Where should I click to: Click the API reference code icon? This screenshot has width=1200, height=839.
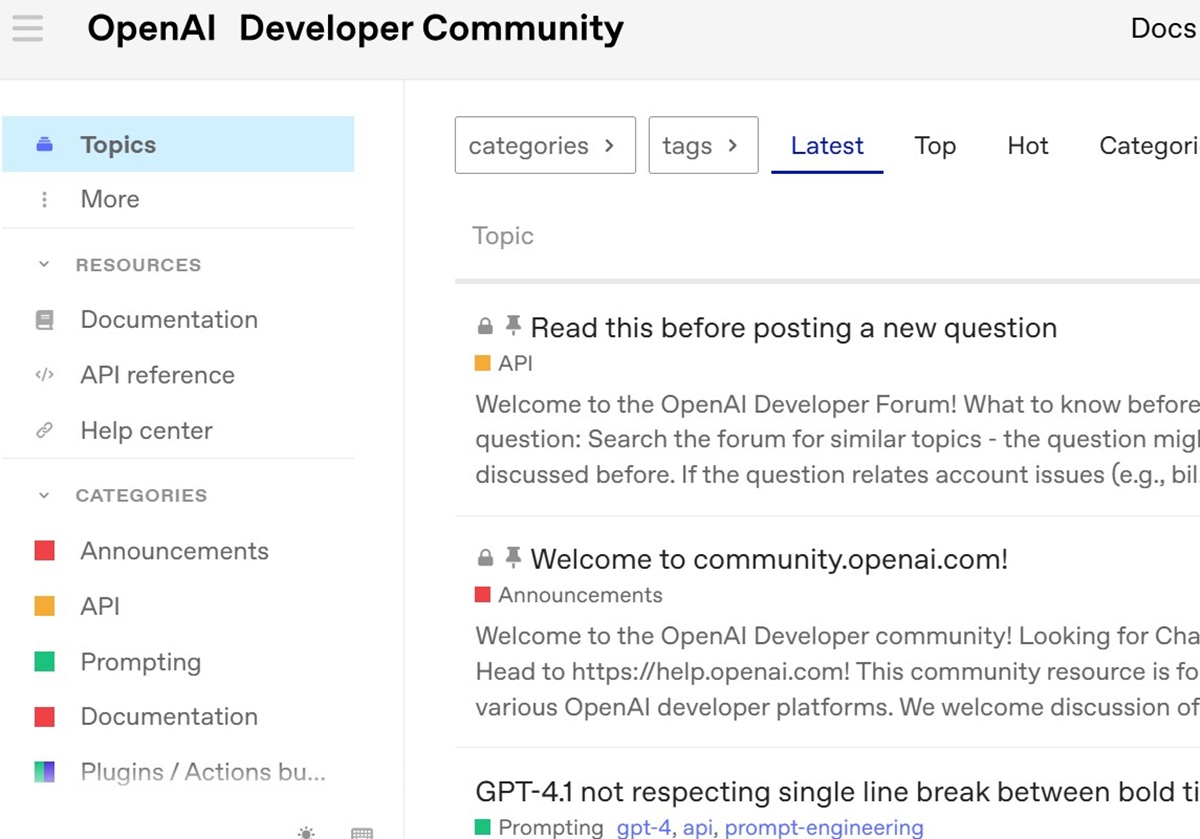tap(44, 376)
